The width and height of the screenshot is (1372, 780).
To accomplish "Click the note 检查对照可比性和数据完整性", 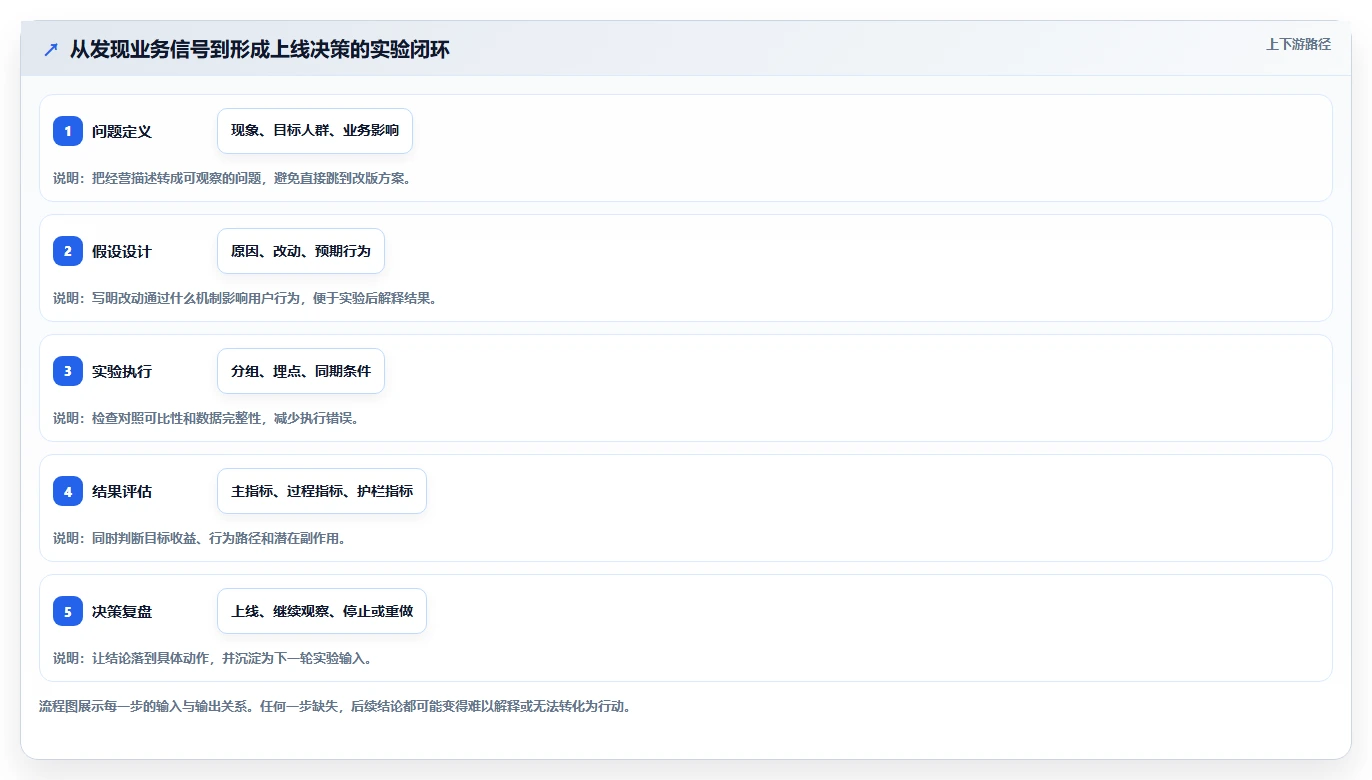I will [x=176, y=418].
